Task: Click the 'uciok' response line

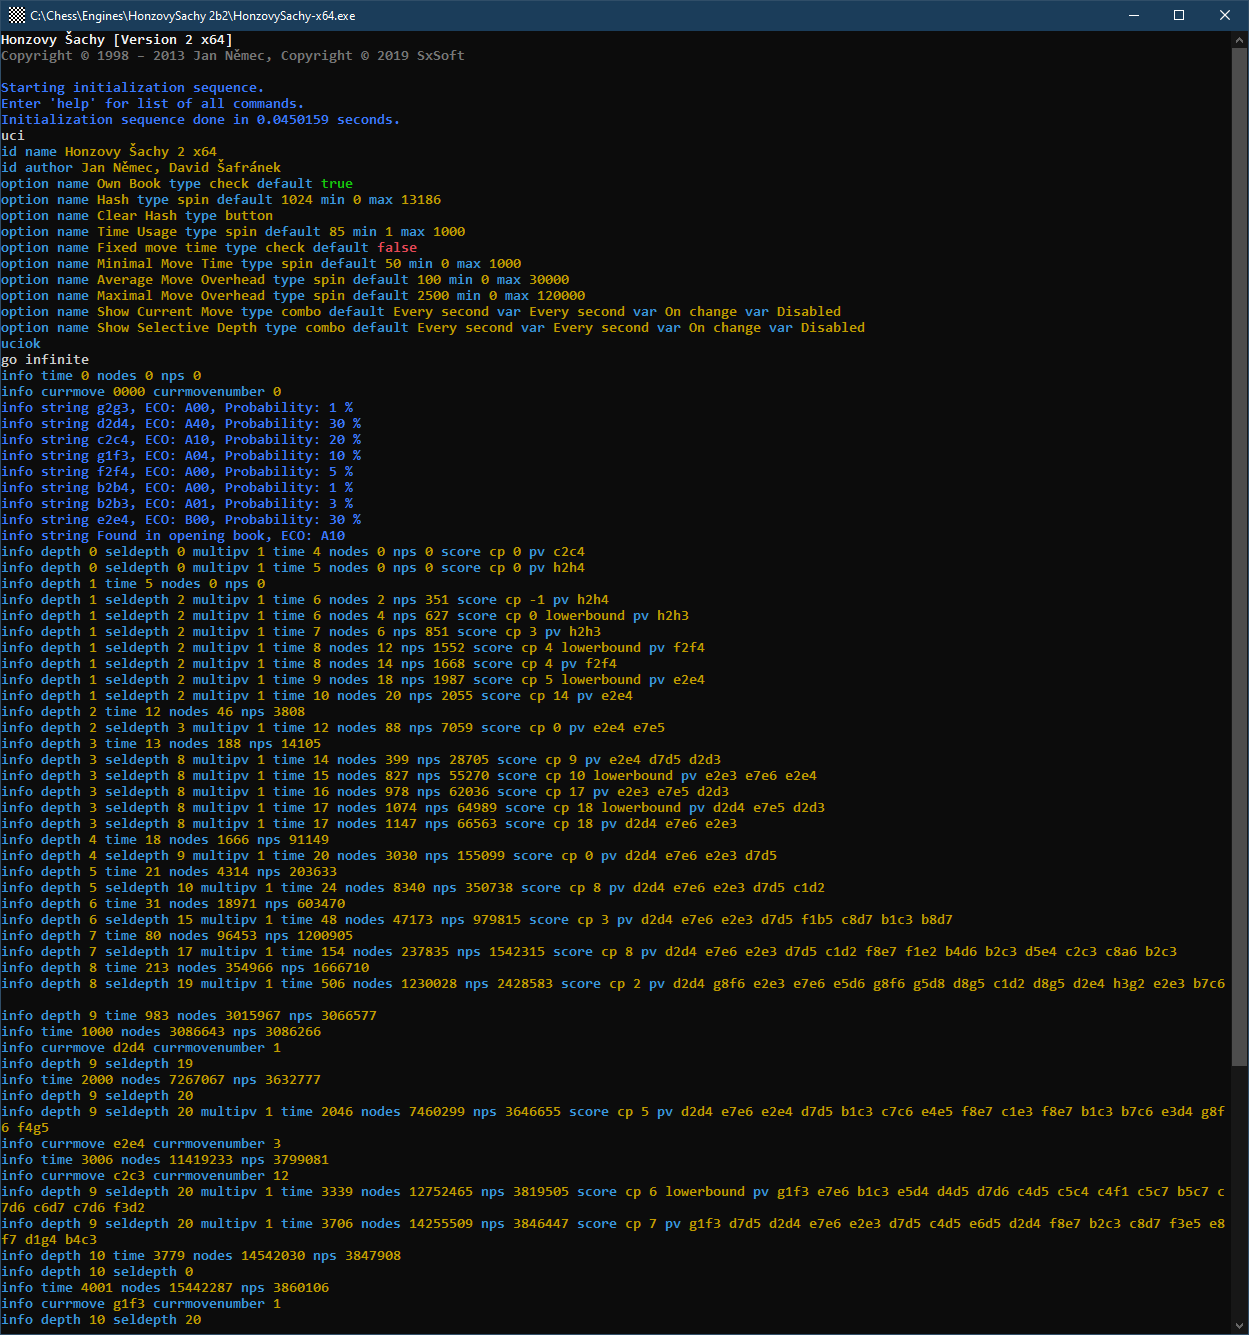Action: tap(21, 344)
